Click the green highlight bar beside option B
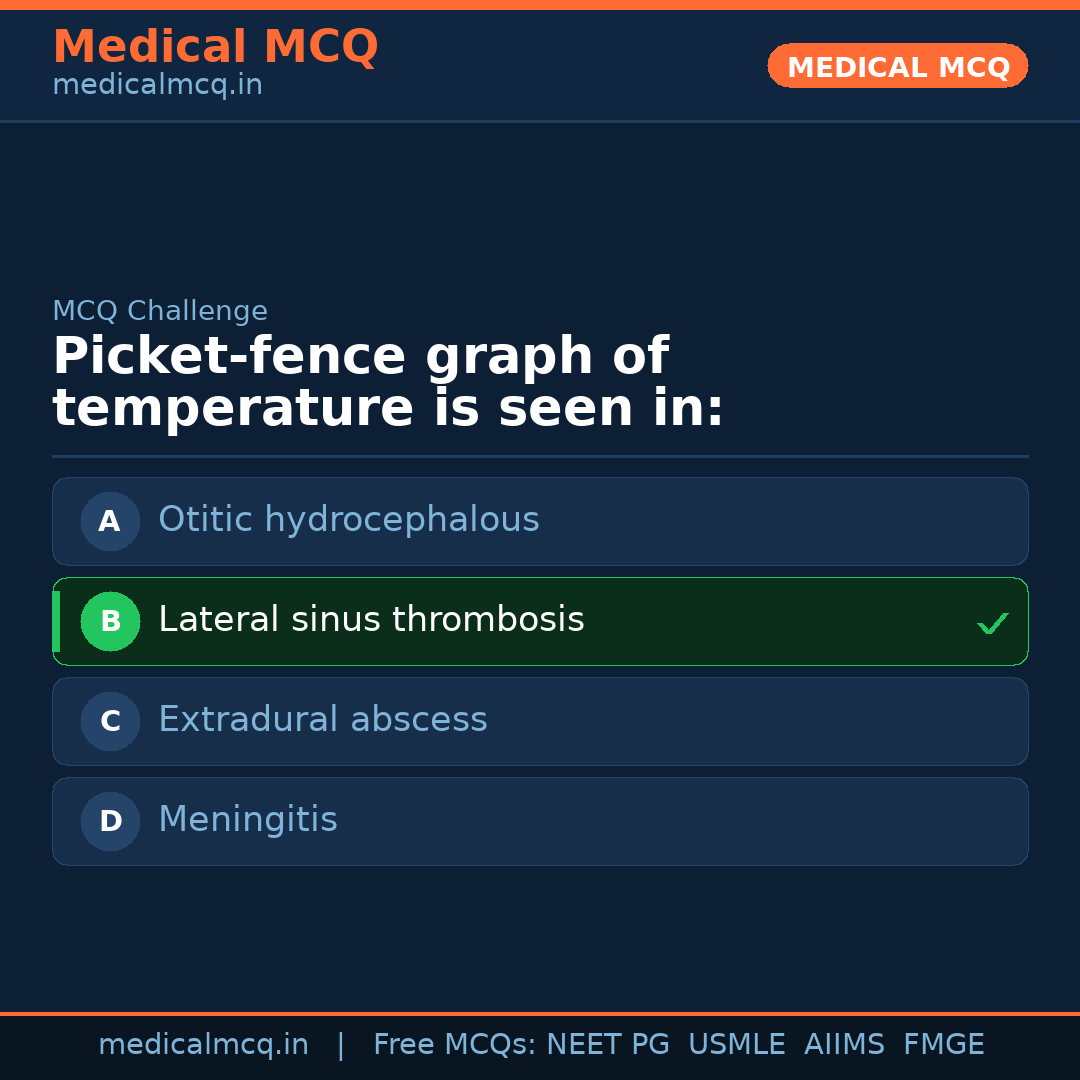The image size is (1080, 1080). [x=56, y=621]
